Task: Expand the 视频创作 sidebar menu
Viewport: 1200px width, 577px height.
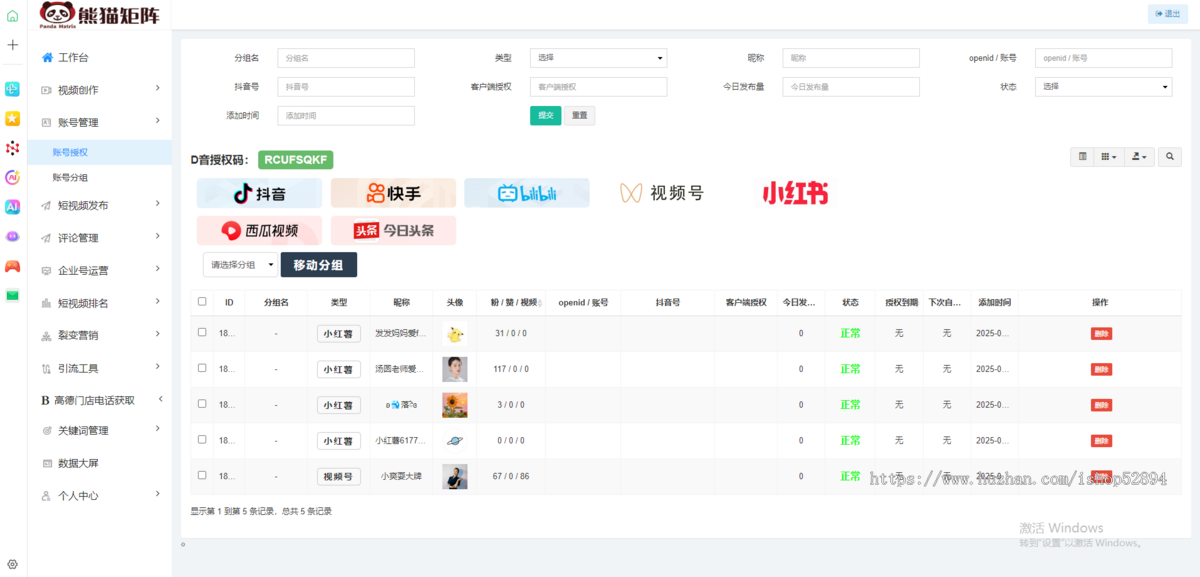Action: [100, 90]
